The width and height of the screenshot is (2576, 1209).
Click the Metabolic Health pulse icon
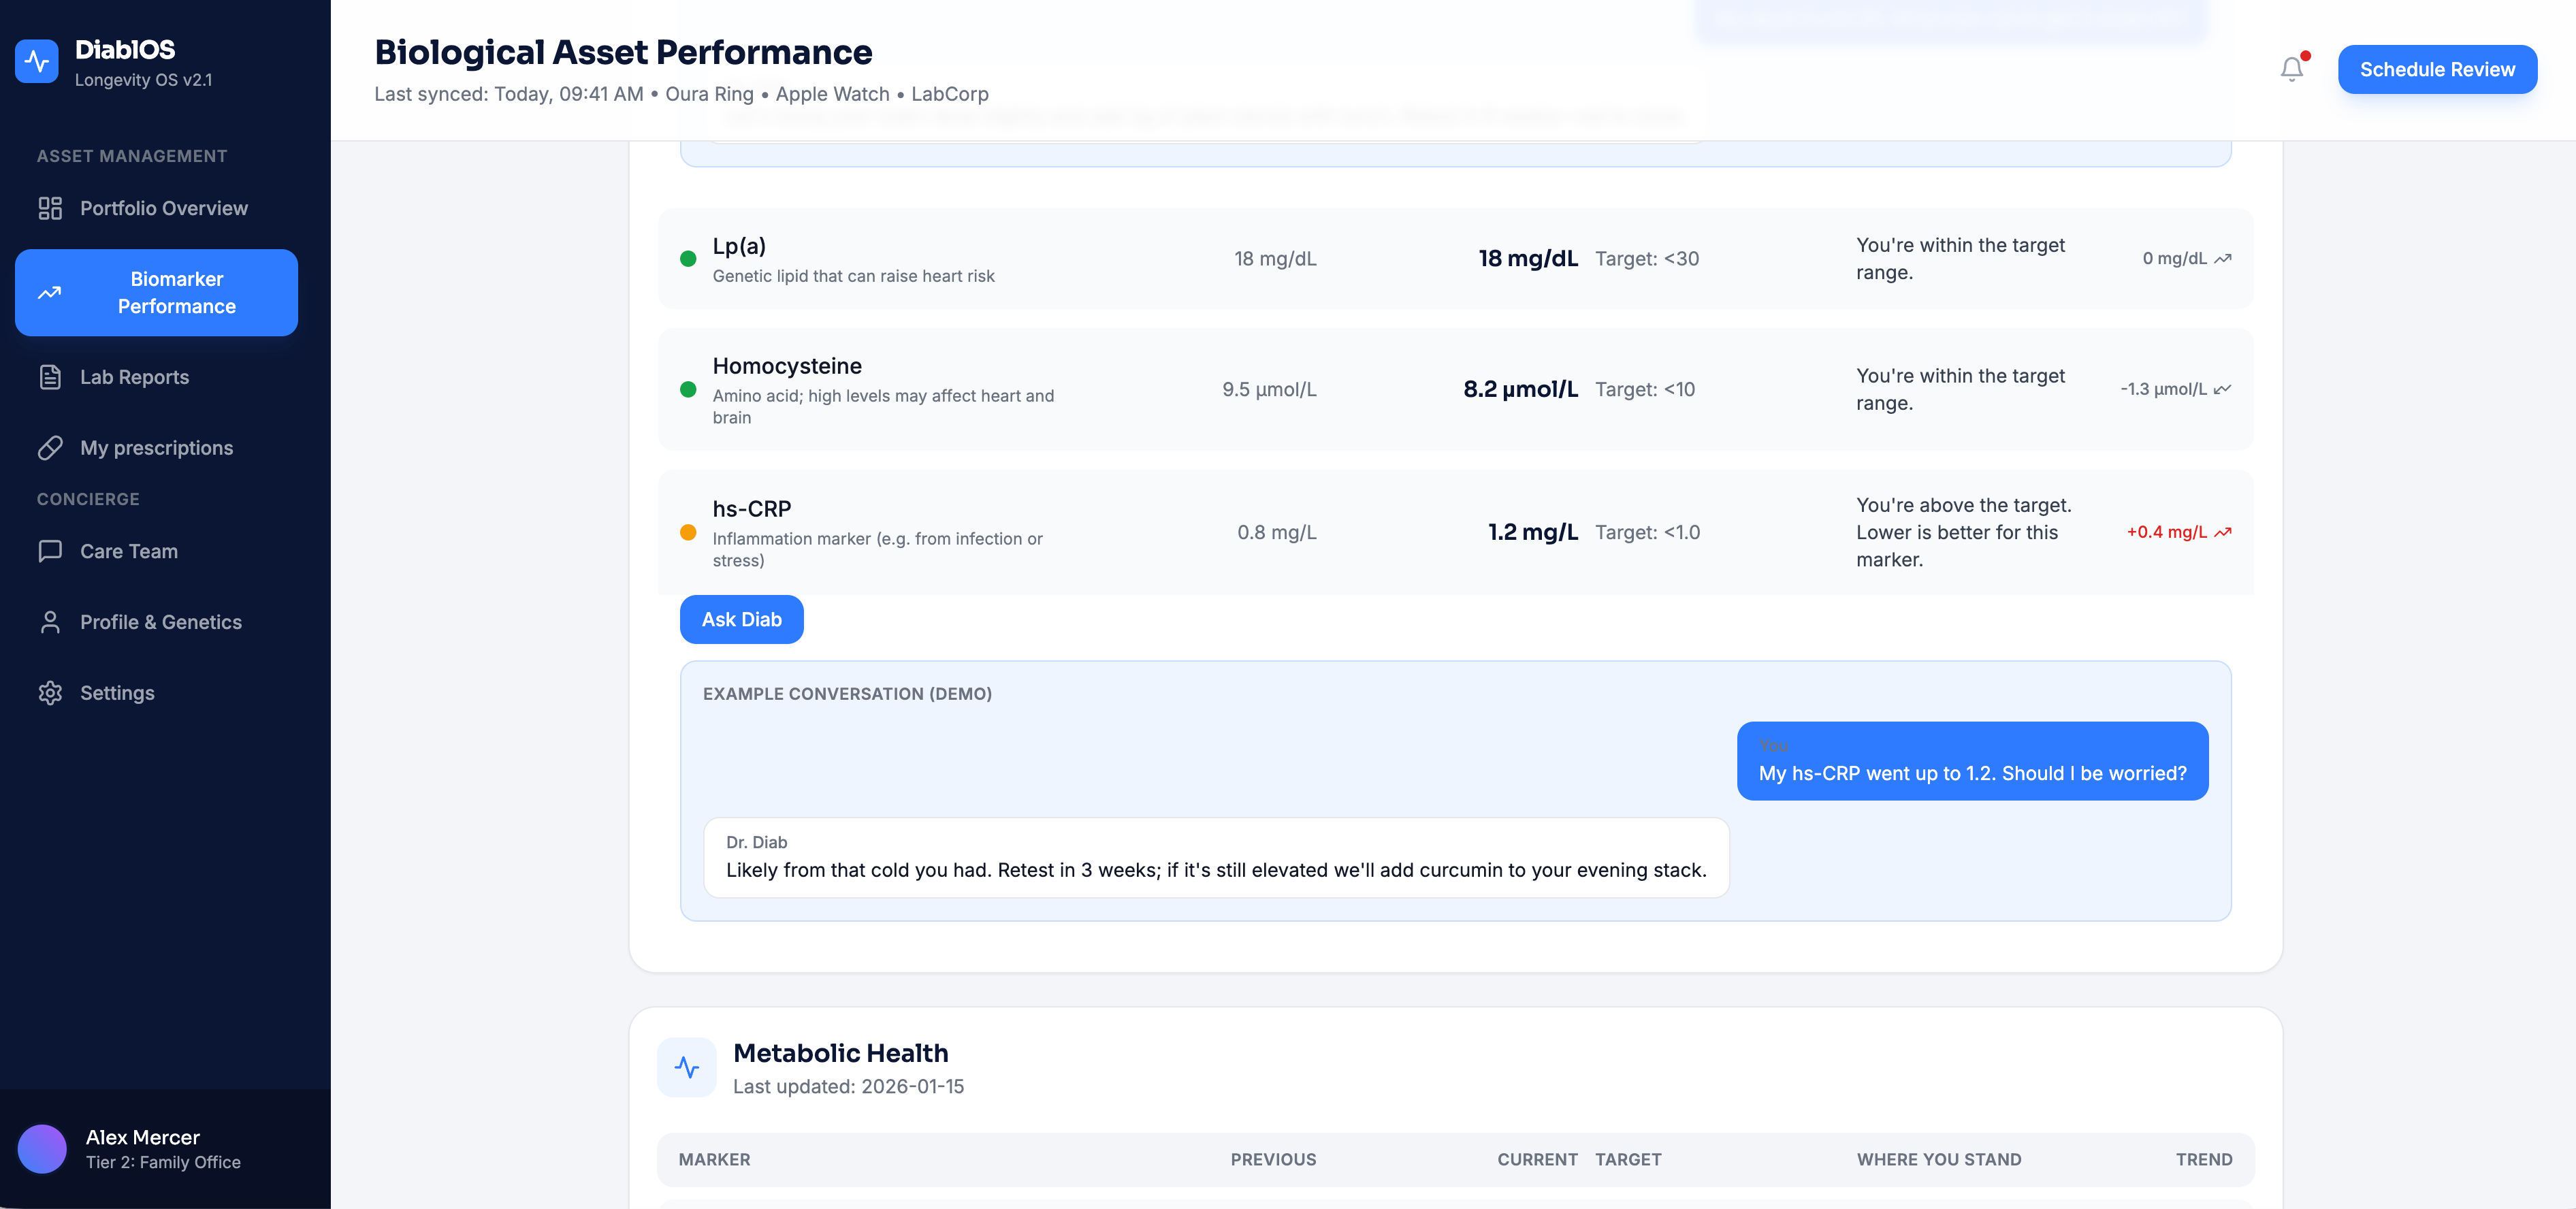(x=687, y=1067)
